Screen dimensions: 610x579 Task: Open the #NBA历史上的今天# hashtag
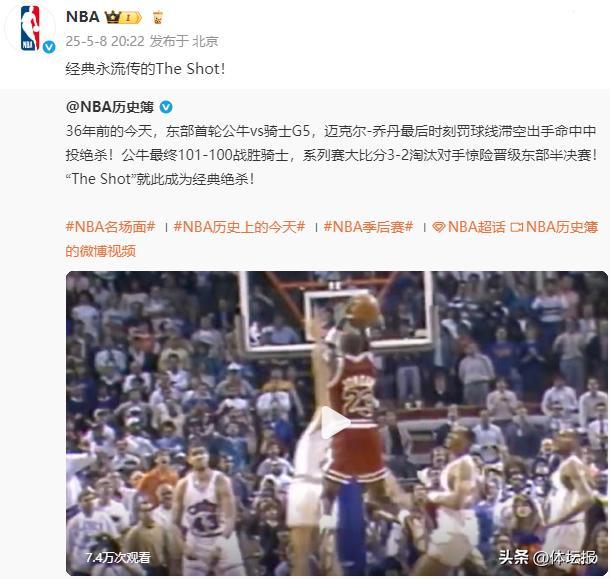click(x=240, y=227)
